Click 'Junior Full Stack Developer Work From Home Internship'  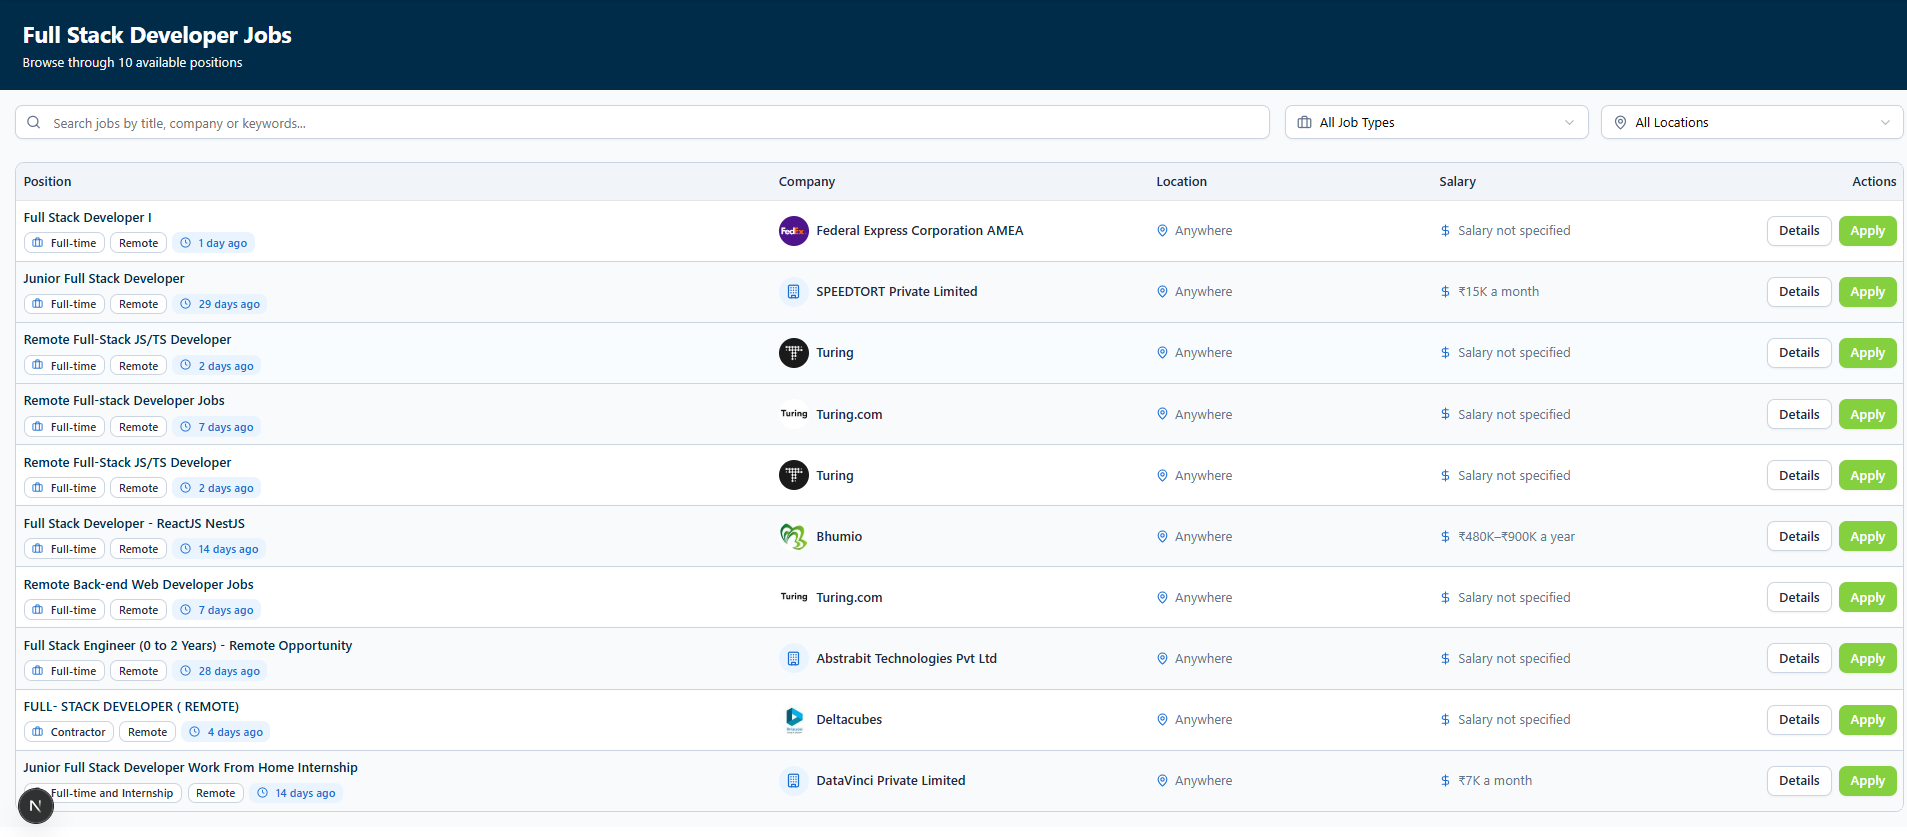[190, 768]
